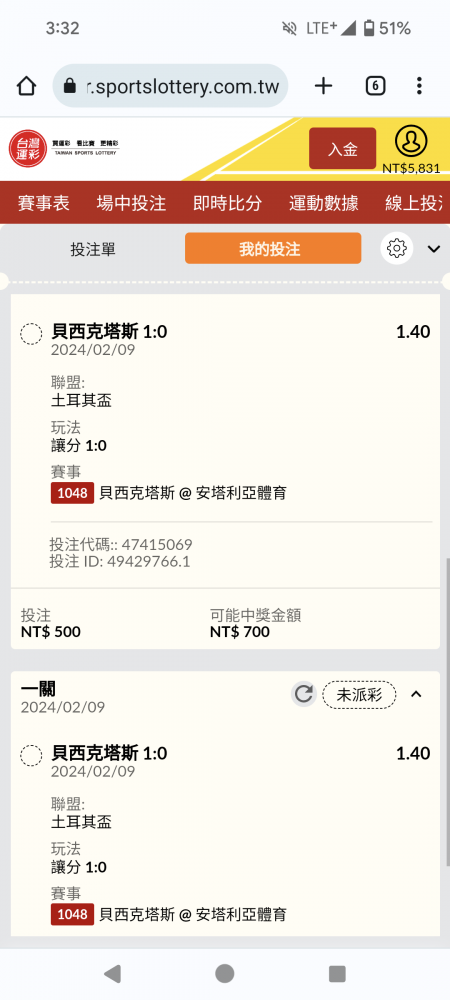The width and height of the screenshot is (450, 1000).
Task: Tap the 未派彩 status badge
Action: pos(359,695)
